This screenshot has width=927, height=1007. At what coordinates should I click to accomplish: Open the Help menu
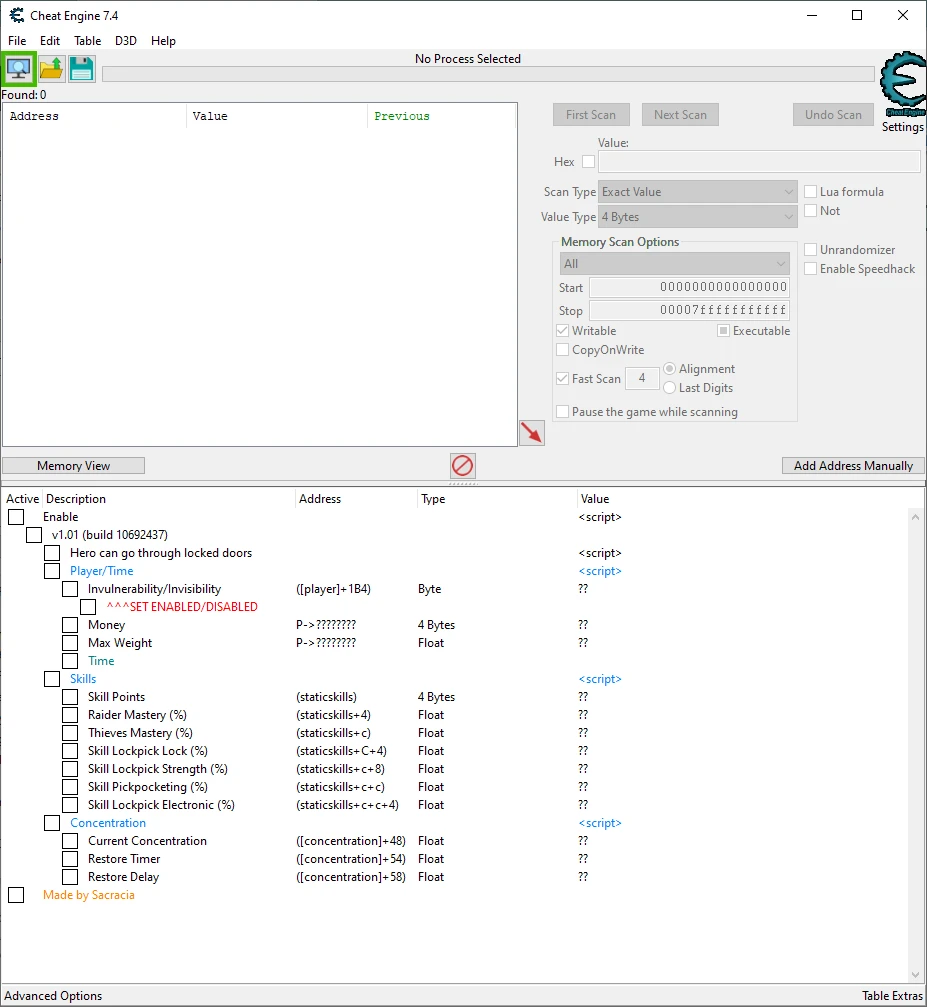click(163, 40)
